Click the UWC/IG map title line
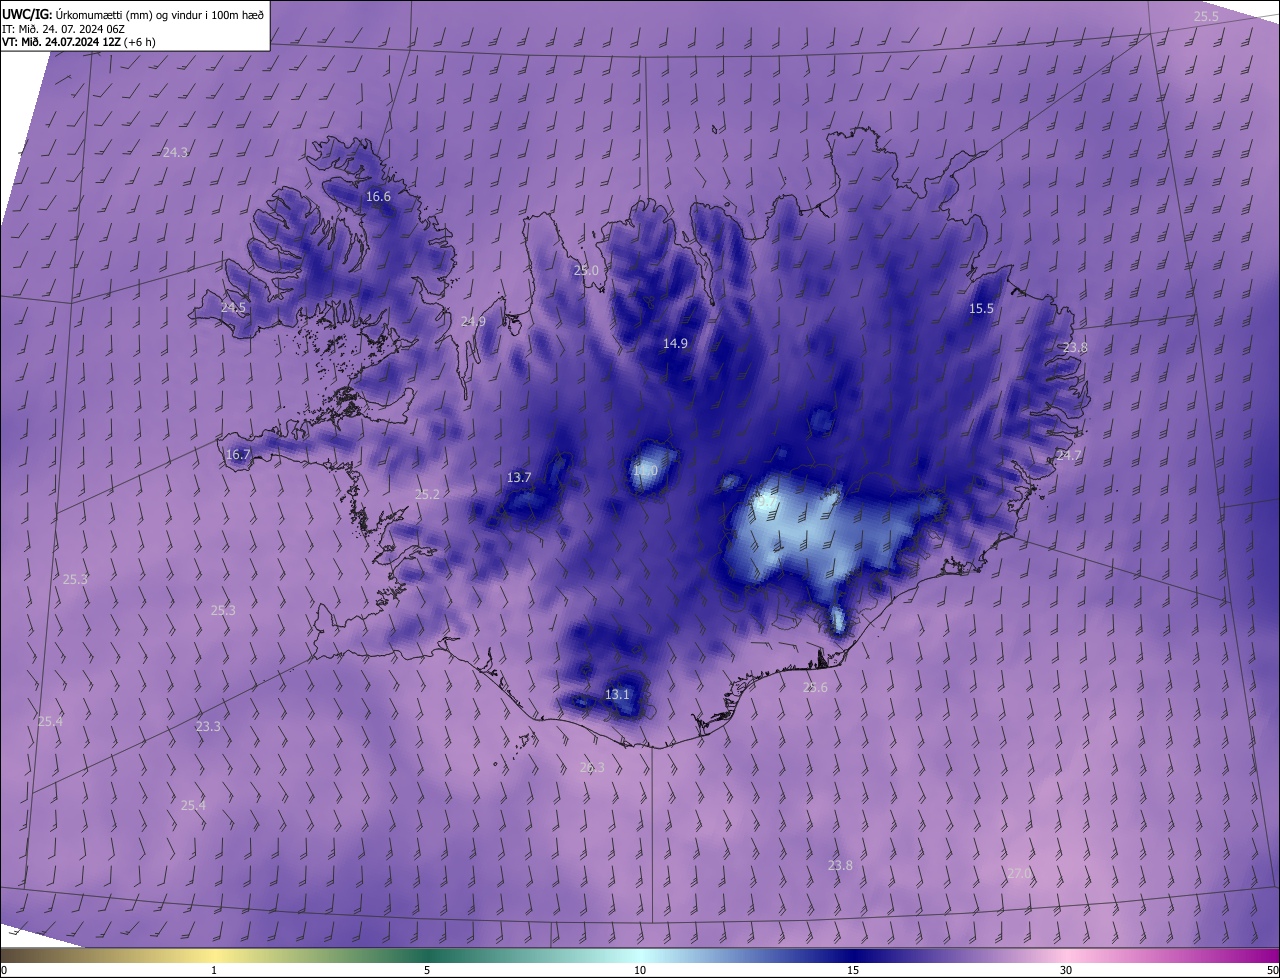 [x=133, y=15]
